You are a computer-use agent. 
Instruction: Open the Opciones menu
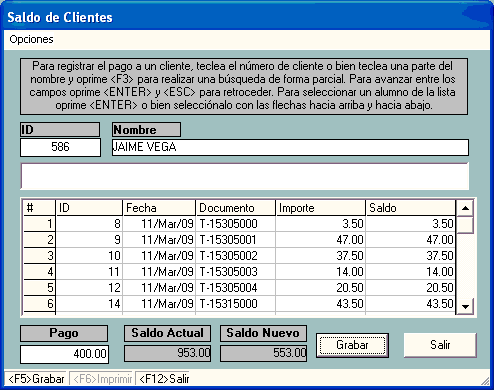[31, 39]
